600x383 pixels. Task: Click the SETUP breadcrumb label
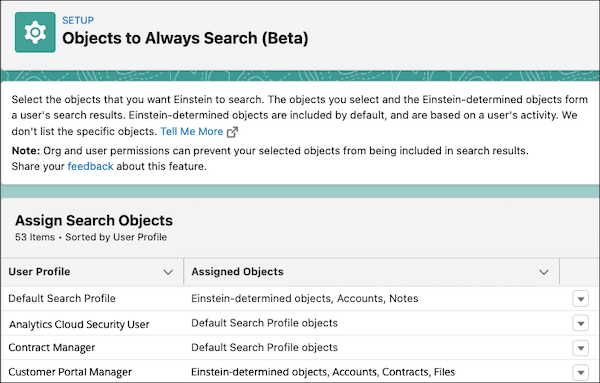coord(78,20)
